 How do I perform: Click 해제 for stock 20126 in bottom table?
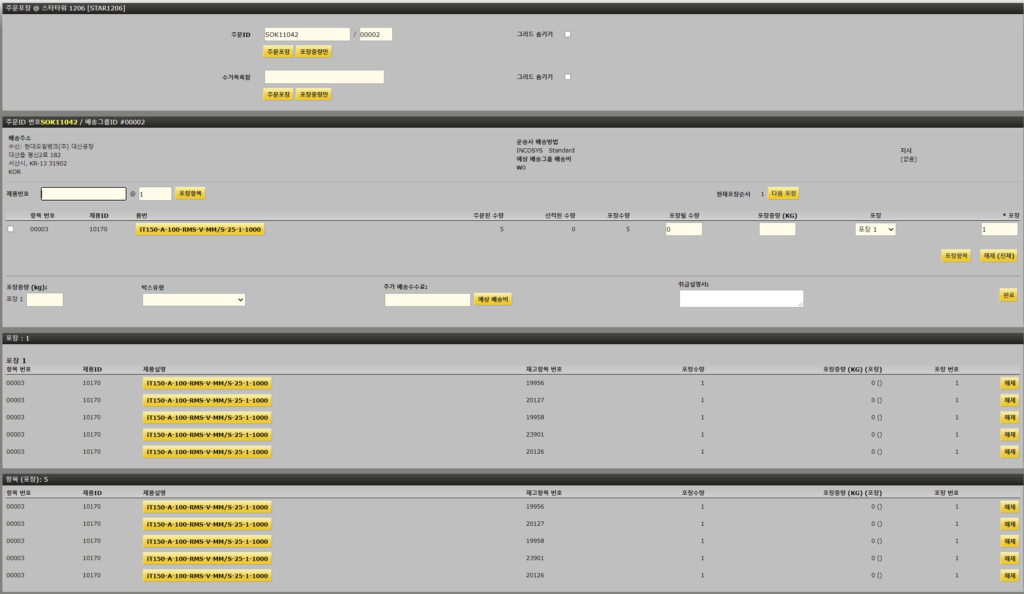pyautogui.click(x=1008, y=575)
